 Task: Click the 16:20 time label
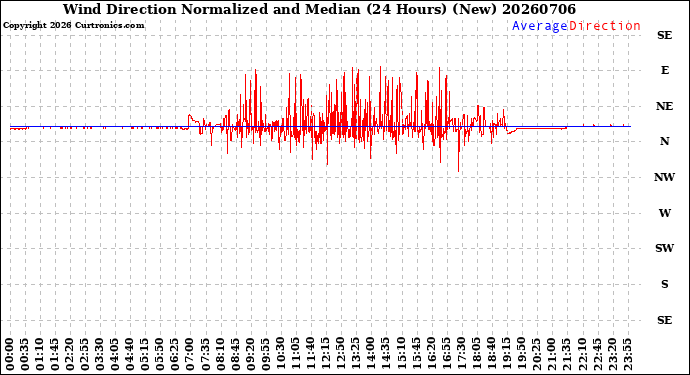coord(432,355)
